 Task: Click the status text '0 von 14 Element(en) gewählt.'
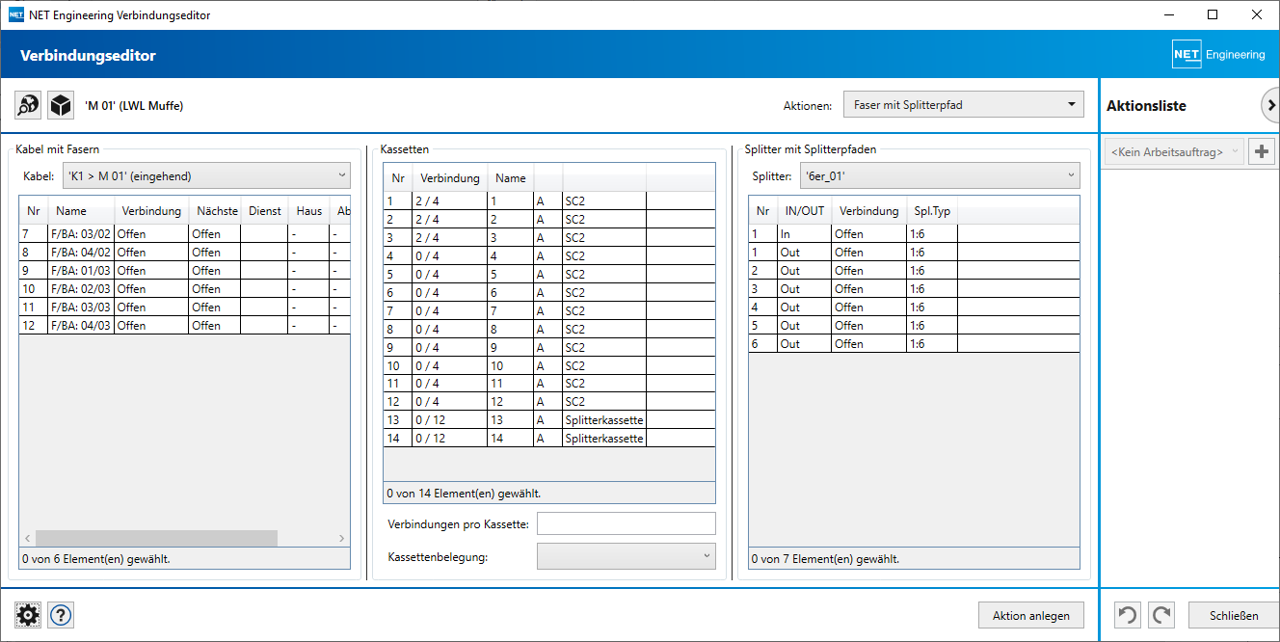[x=464, y=493]
